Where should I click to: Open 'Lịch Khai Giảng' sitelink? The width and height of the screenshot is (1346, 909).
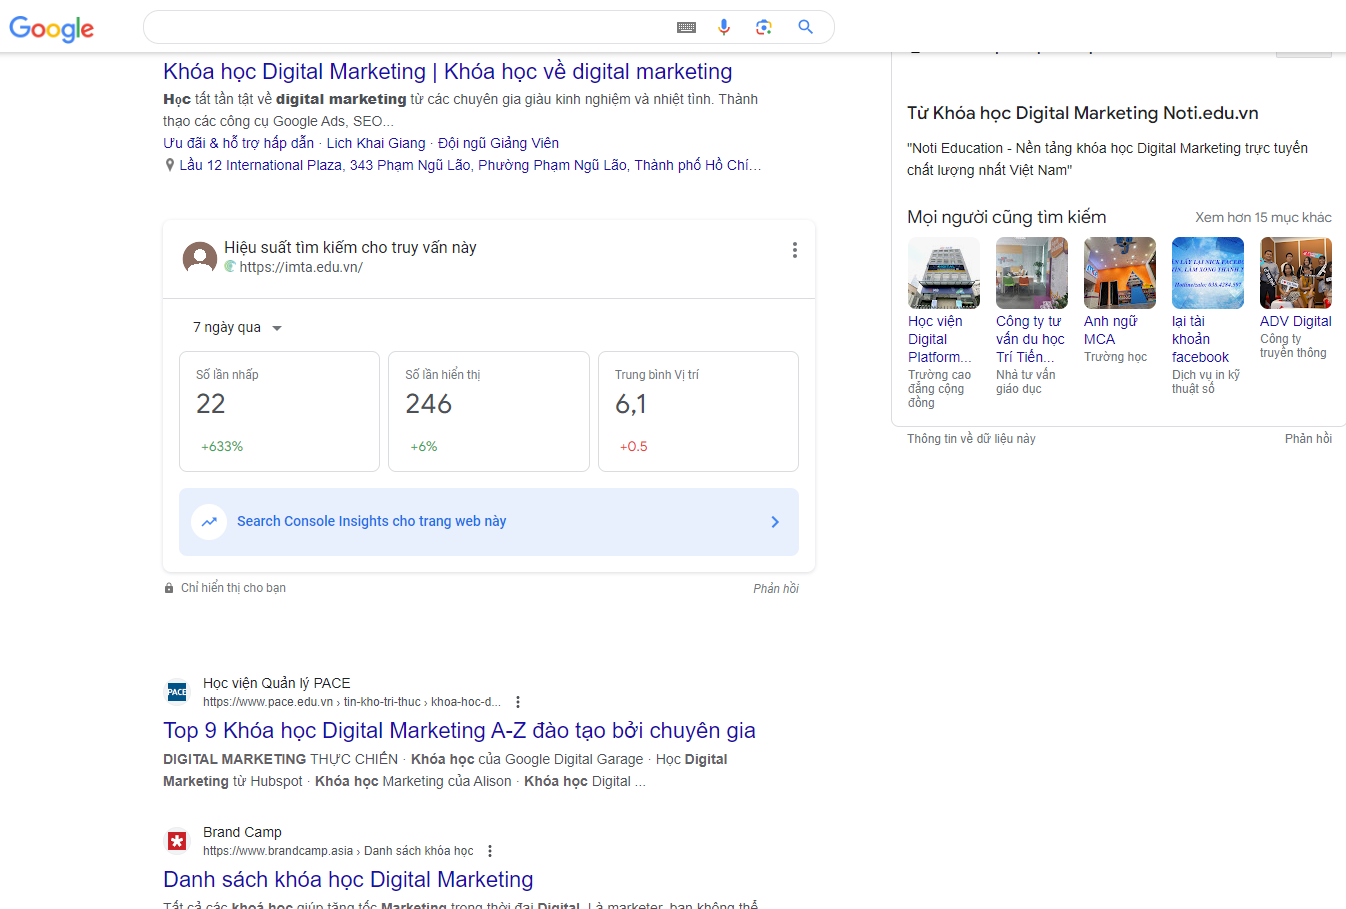coord(376,143)
